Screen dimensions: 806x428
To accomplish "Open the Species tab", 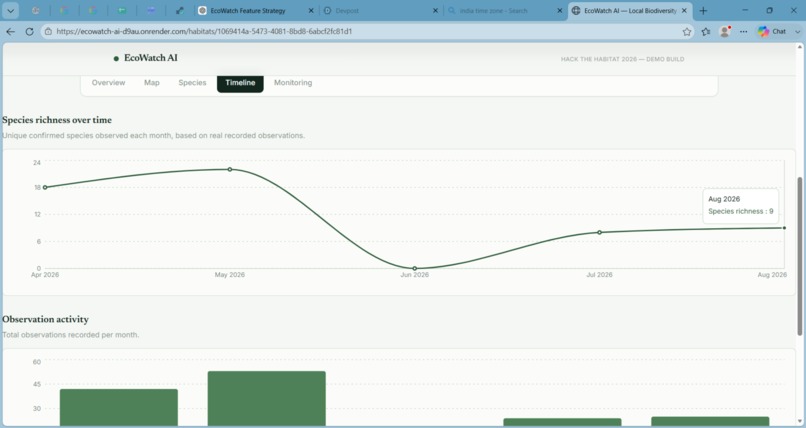I will [192, 83].
